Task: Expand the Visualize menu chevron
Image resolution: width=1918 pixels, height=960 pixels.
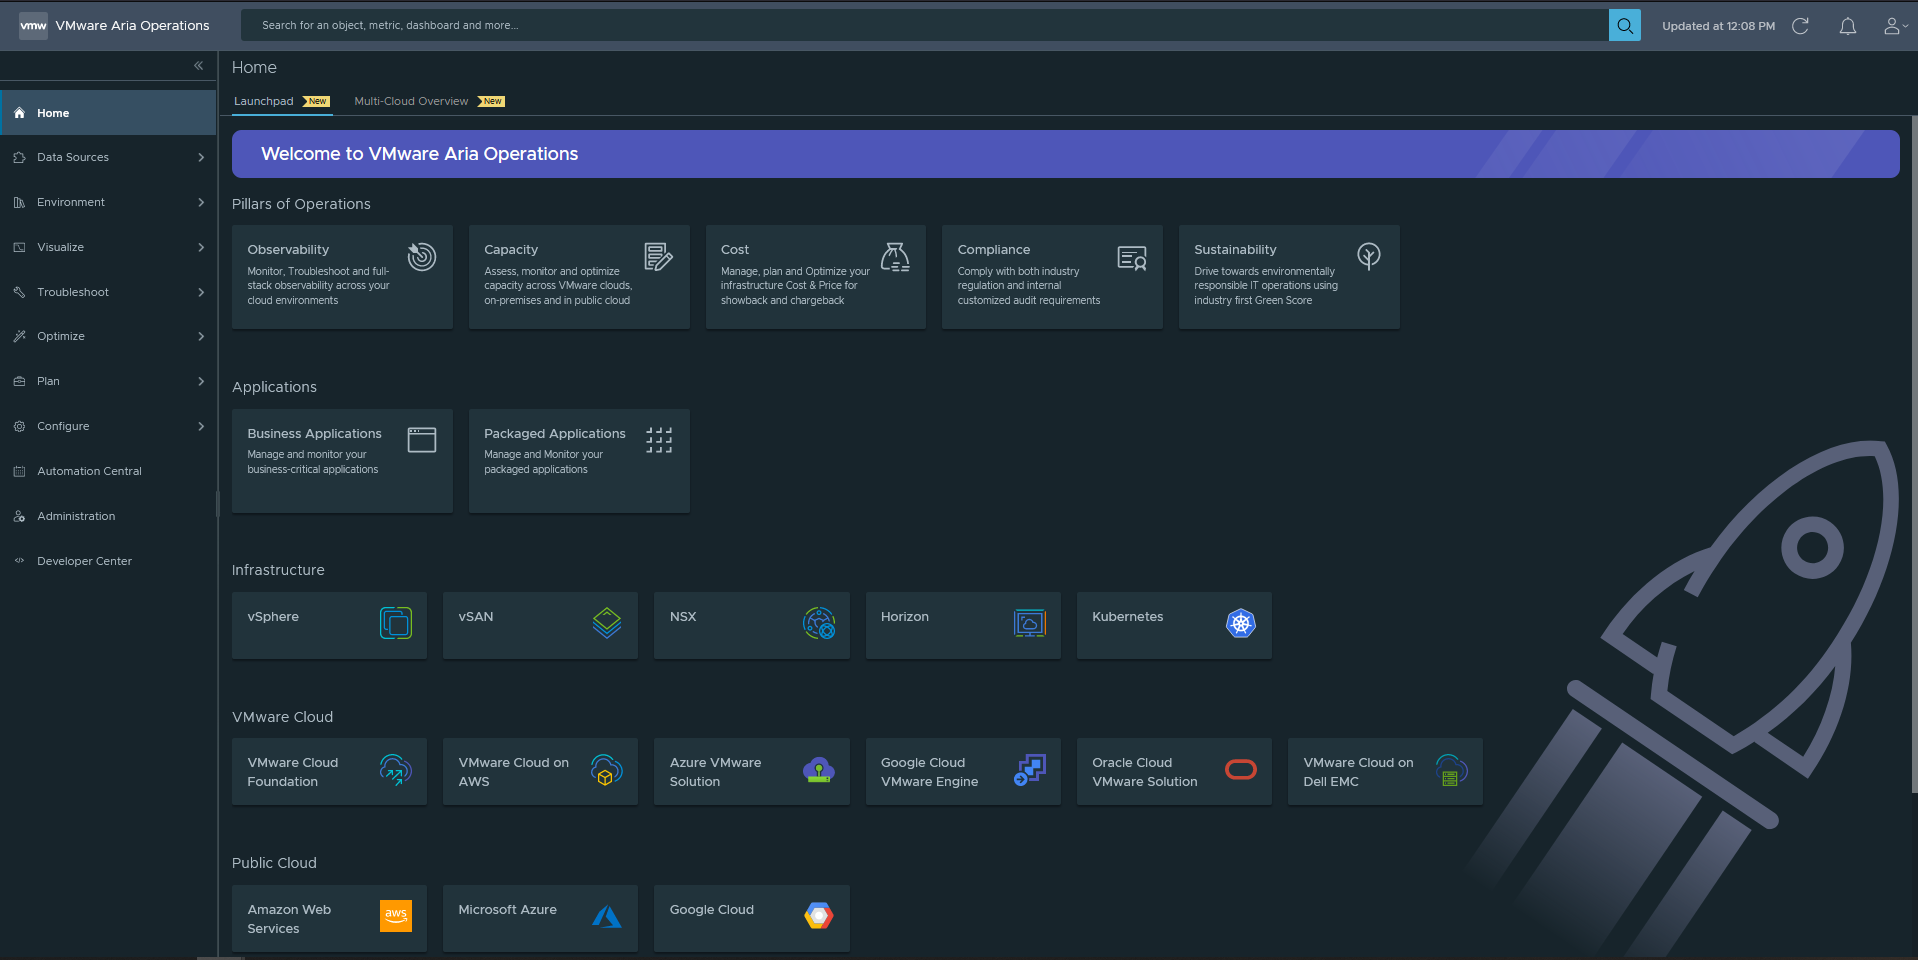Action: 201,247
